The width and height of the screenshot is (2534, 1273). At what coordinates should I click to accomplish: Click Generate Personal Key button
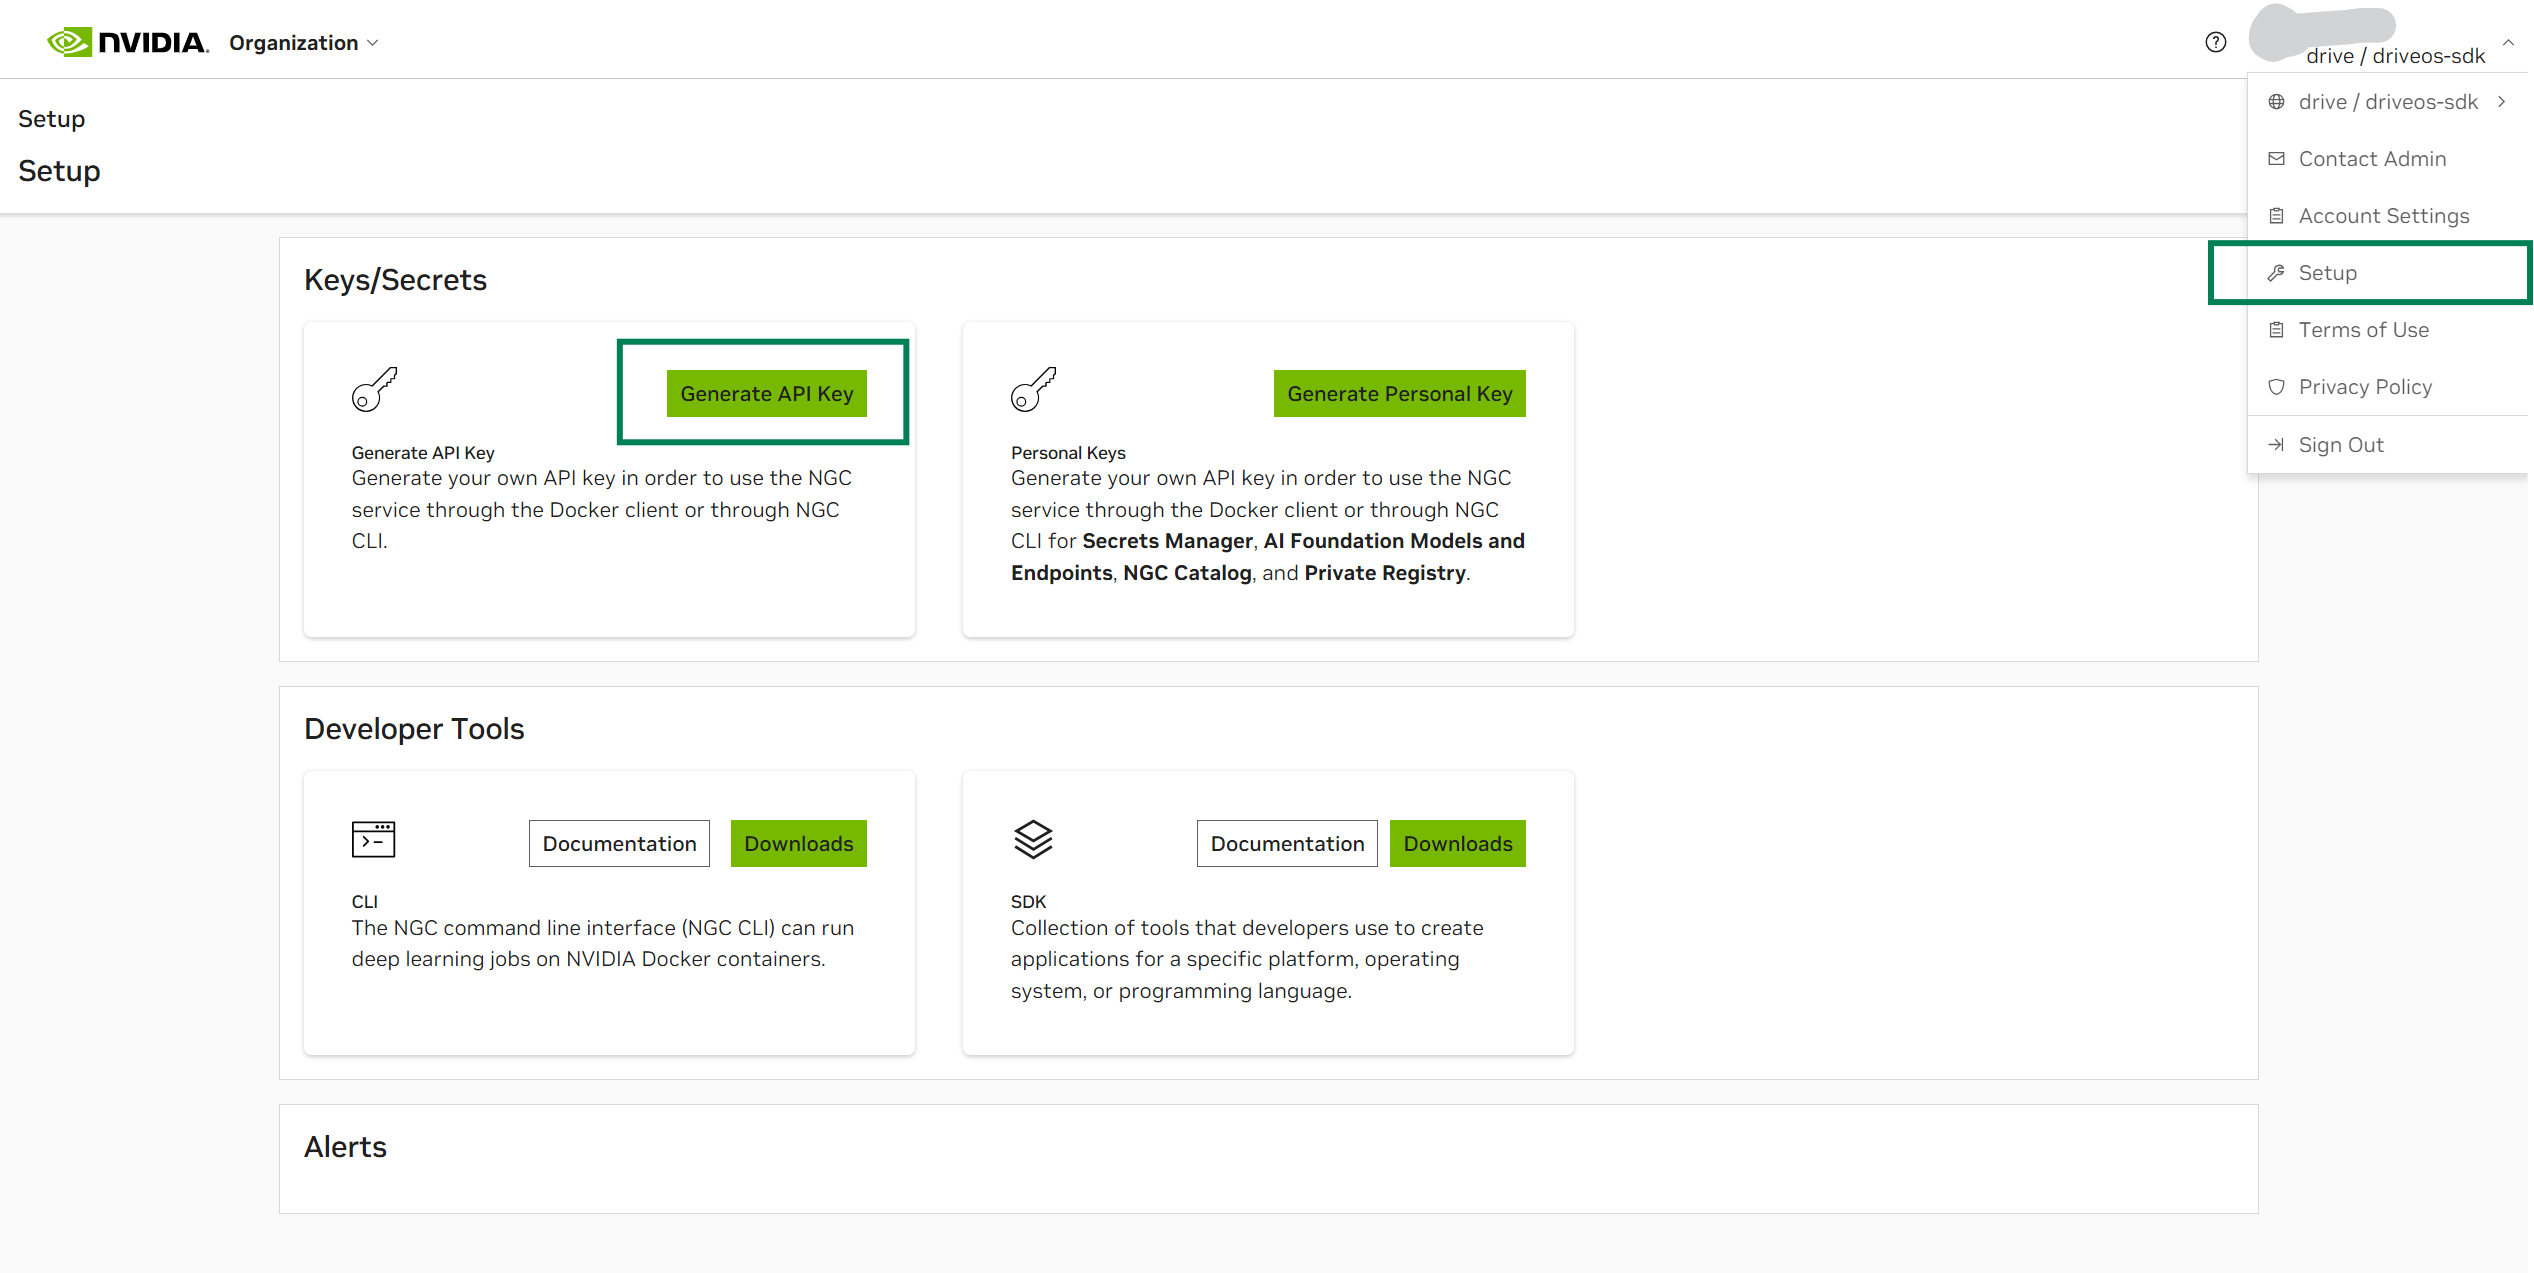[x=1399, y=394]
